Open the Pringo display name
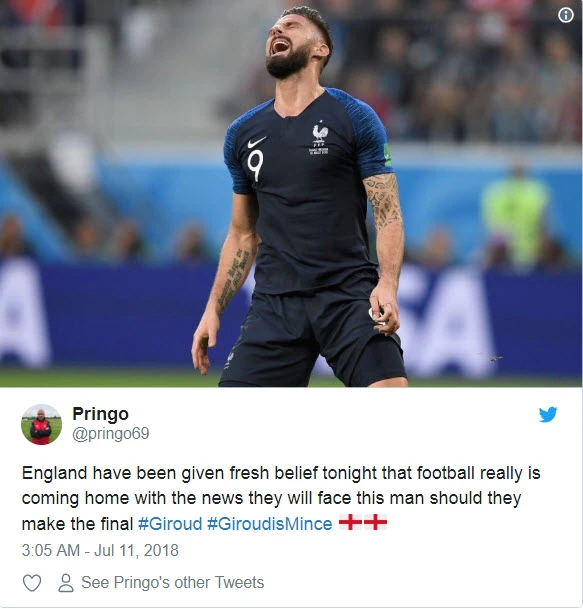The height and width of the screenshot is (609, 583). (x=100, y=414)
